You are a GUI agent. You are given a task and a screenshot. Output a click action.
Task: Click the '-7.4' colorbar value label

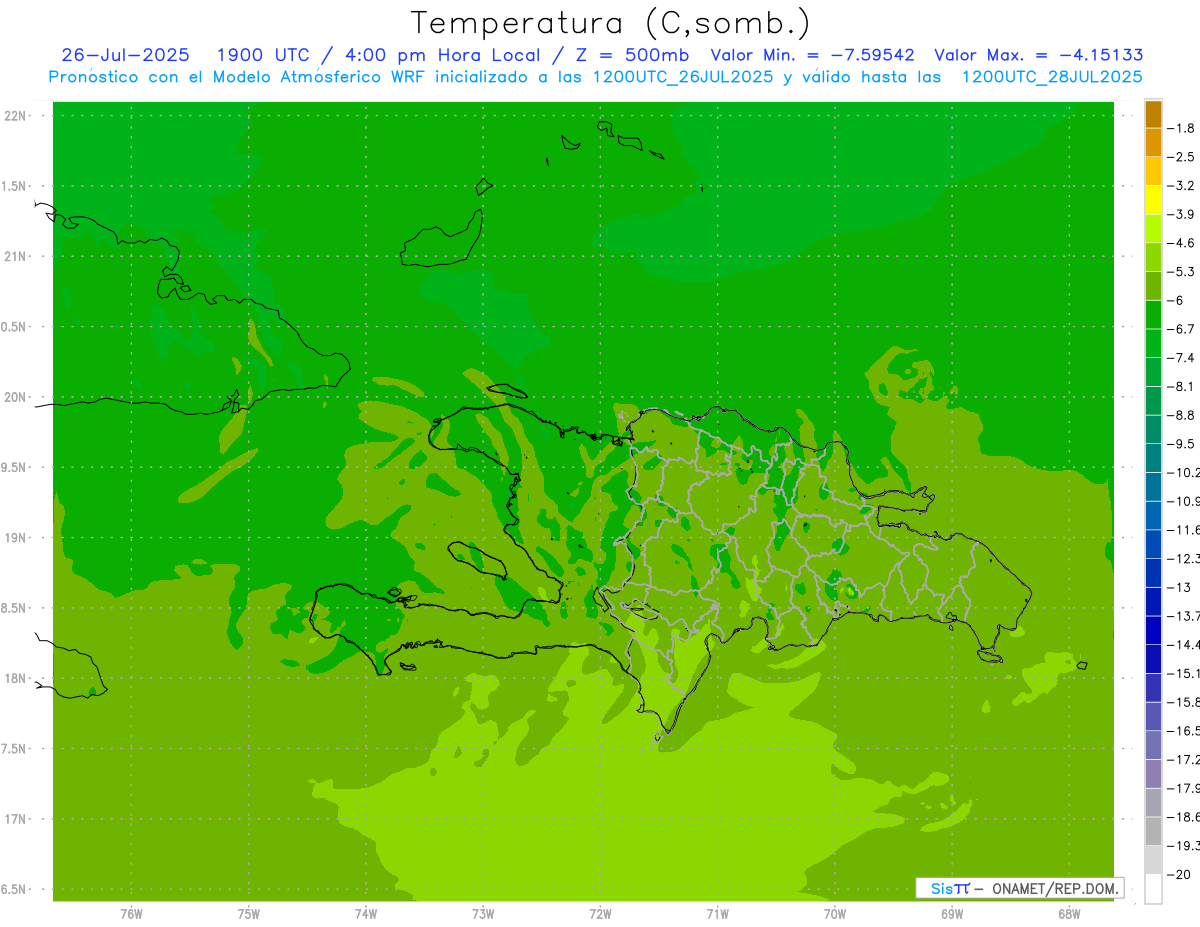pos(1183,358)
